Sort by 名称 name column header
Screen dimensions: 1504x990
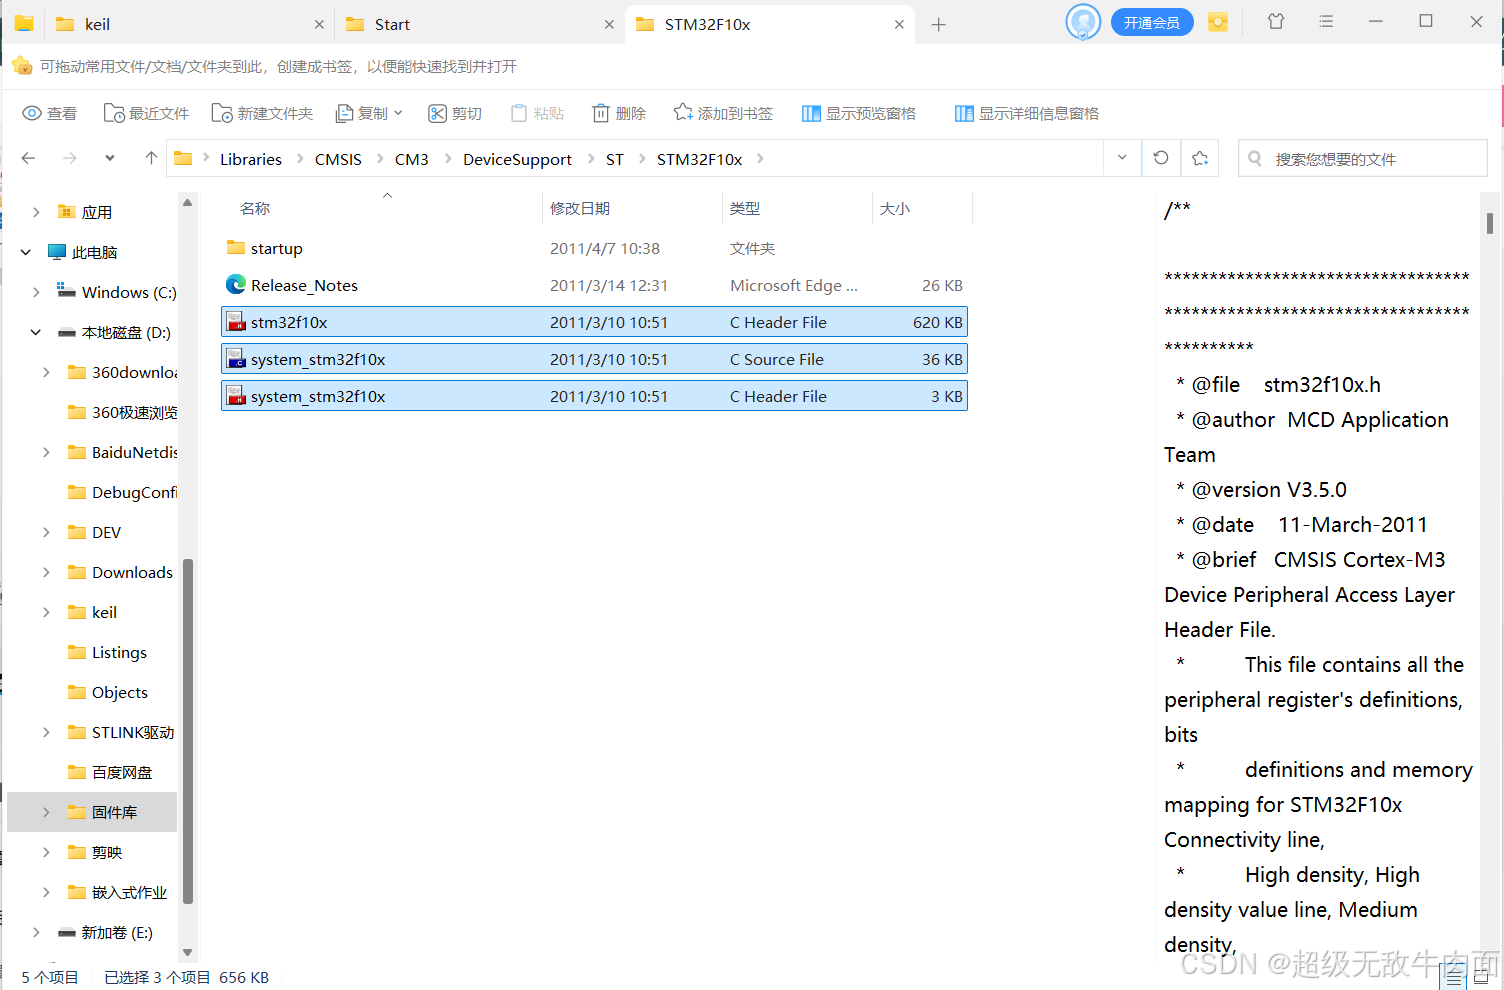coord(255,208)
